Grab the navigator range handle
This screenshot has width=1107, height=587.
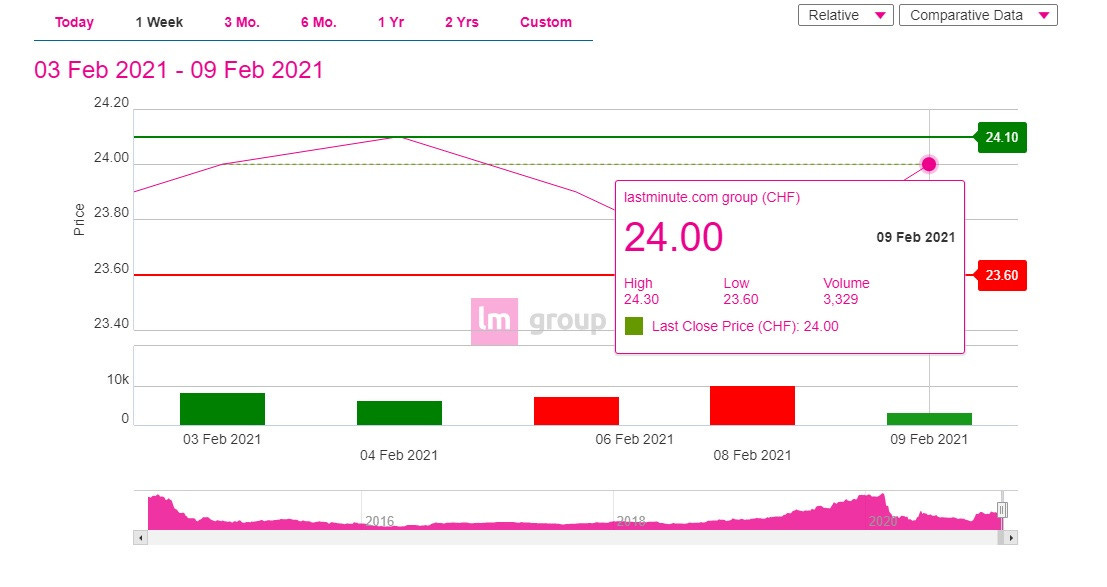coord(1002,510)
